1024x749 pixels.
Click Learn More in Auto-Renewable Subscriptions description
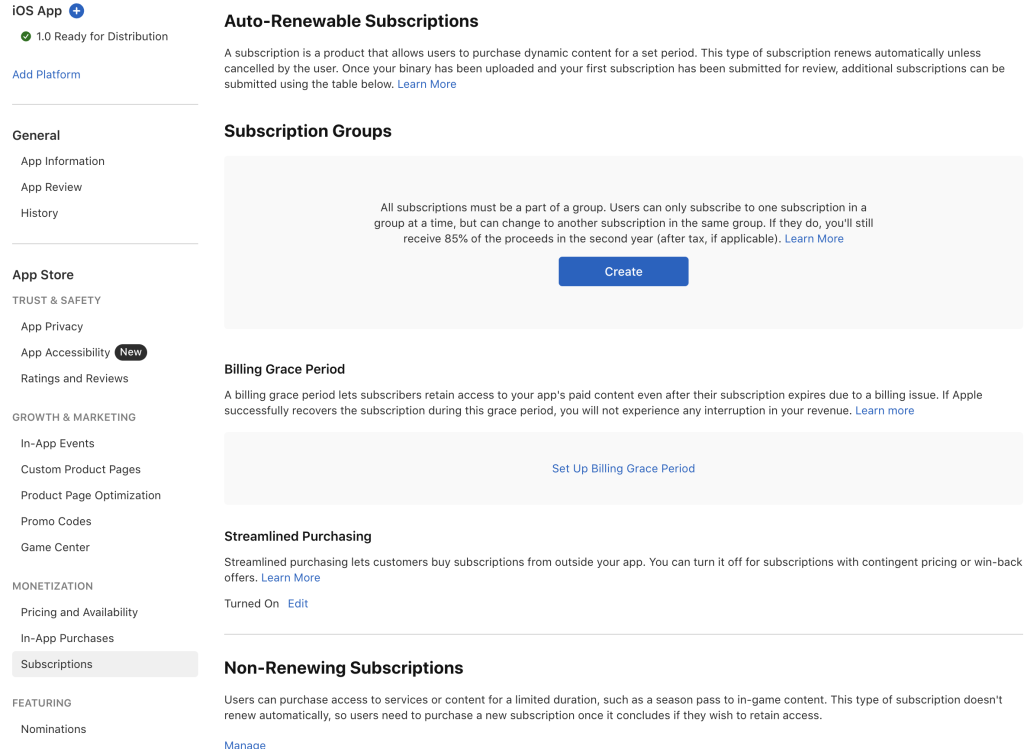427,84
